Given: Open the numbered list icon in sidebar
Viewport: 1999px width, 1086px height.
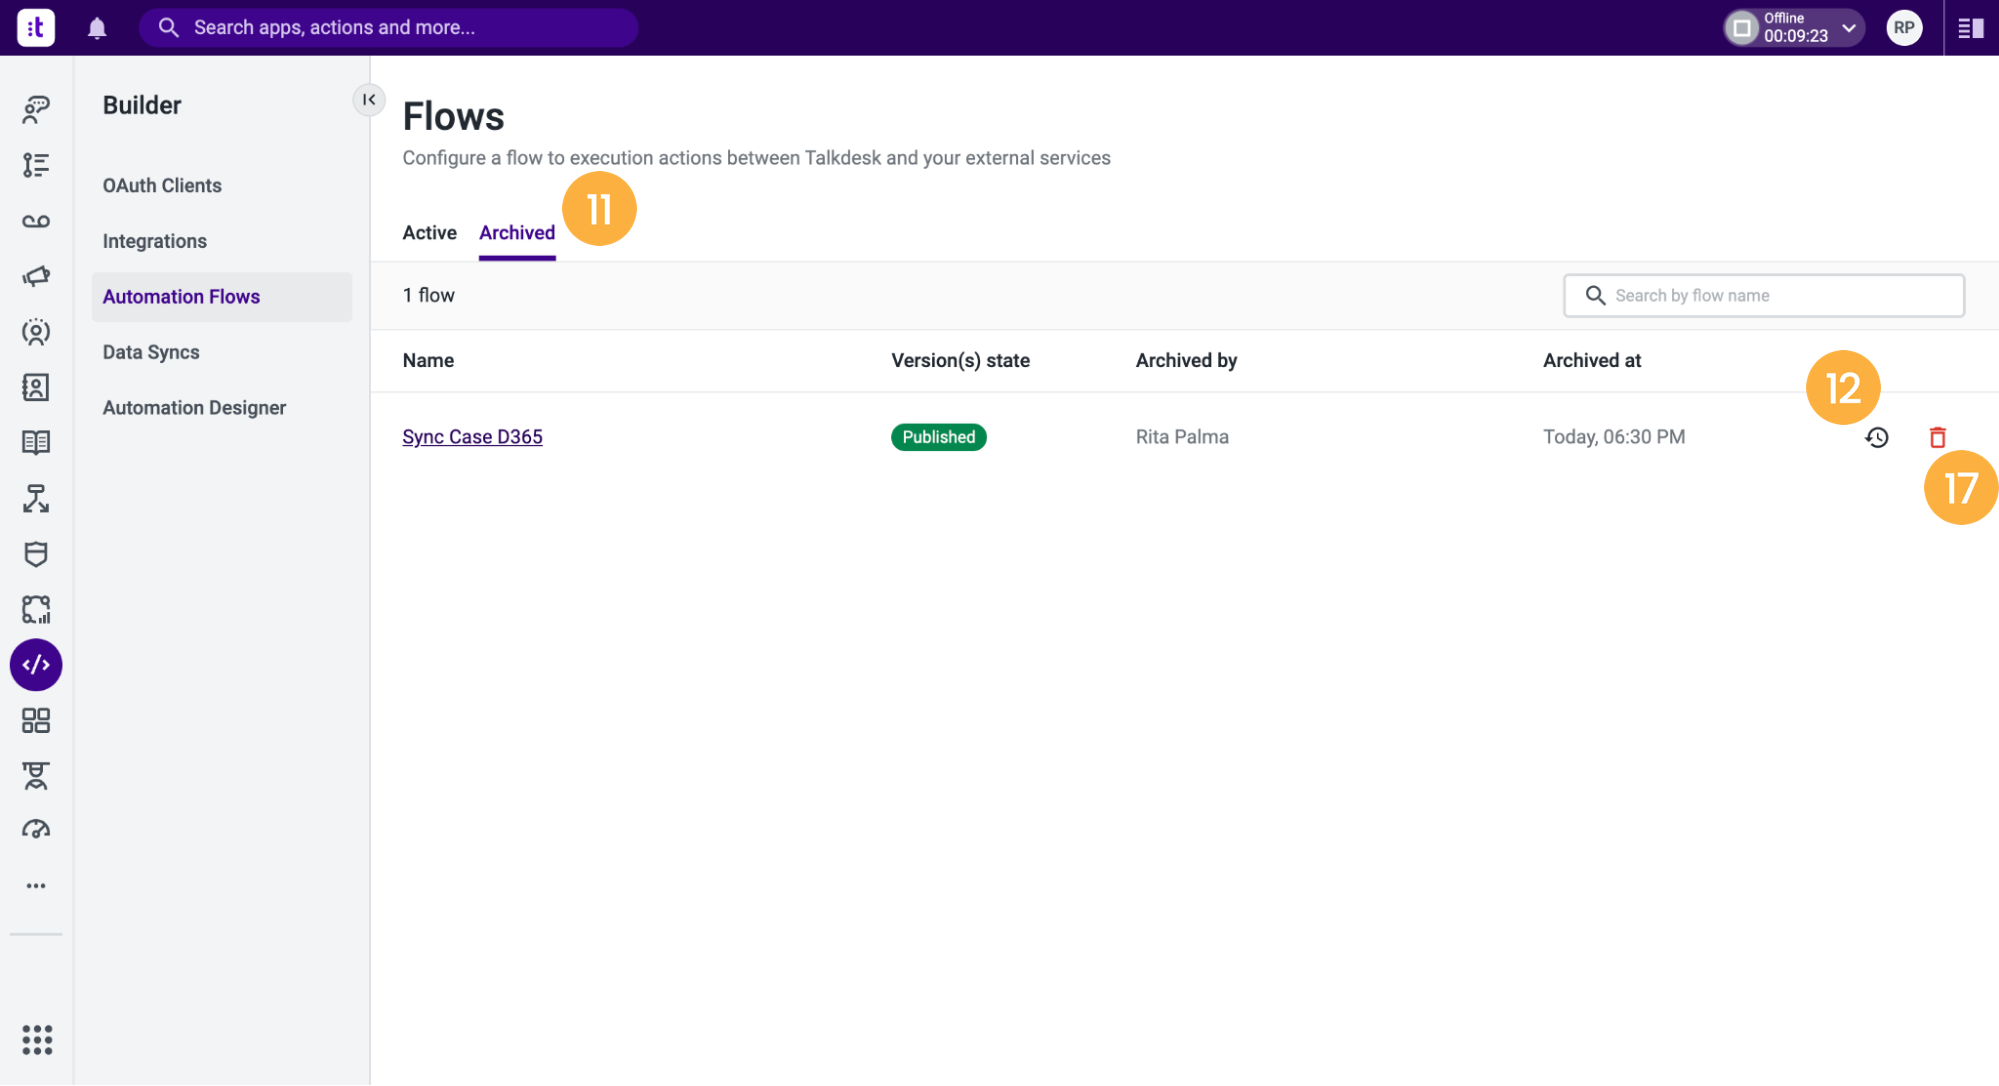Looking at the screenshot, I should 36,165.
